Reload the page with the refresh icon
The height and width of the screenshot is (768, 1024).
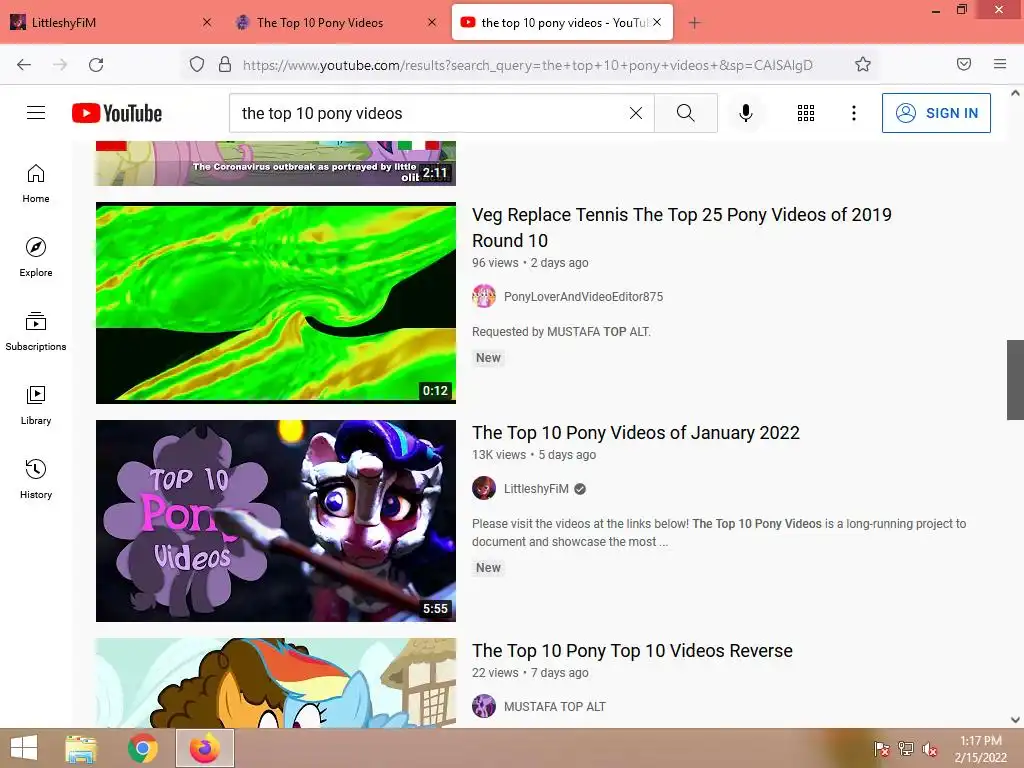click(x=96, y=65)
